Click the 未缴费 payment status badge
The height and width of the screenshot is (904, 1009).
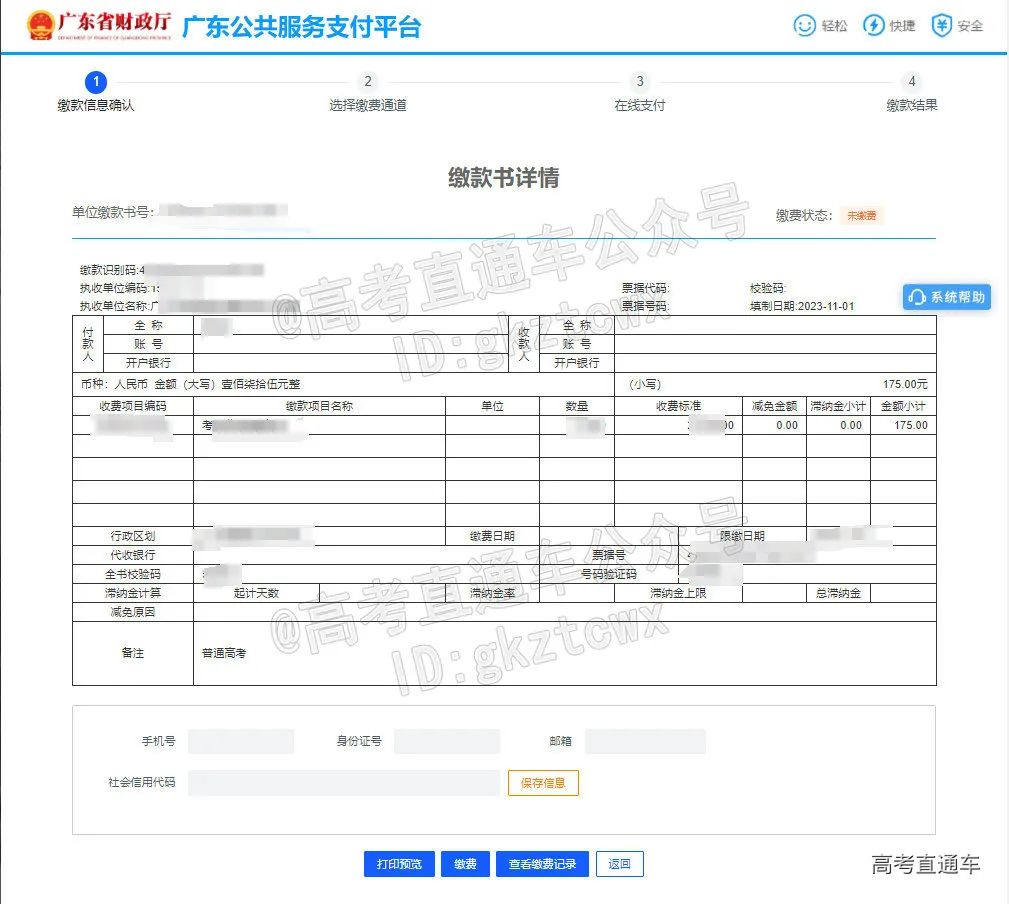[861, 215]
